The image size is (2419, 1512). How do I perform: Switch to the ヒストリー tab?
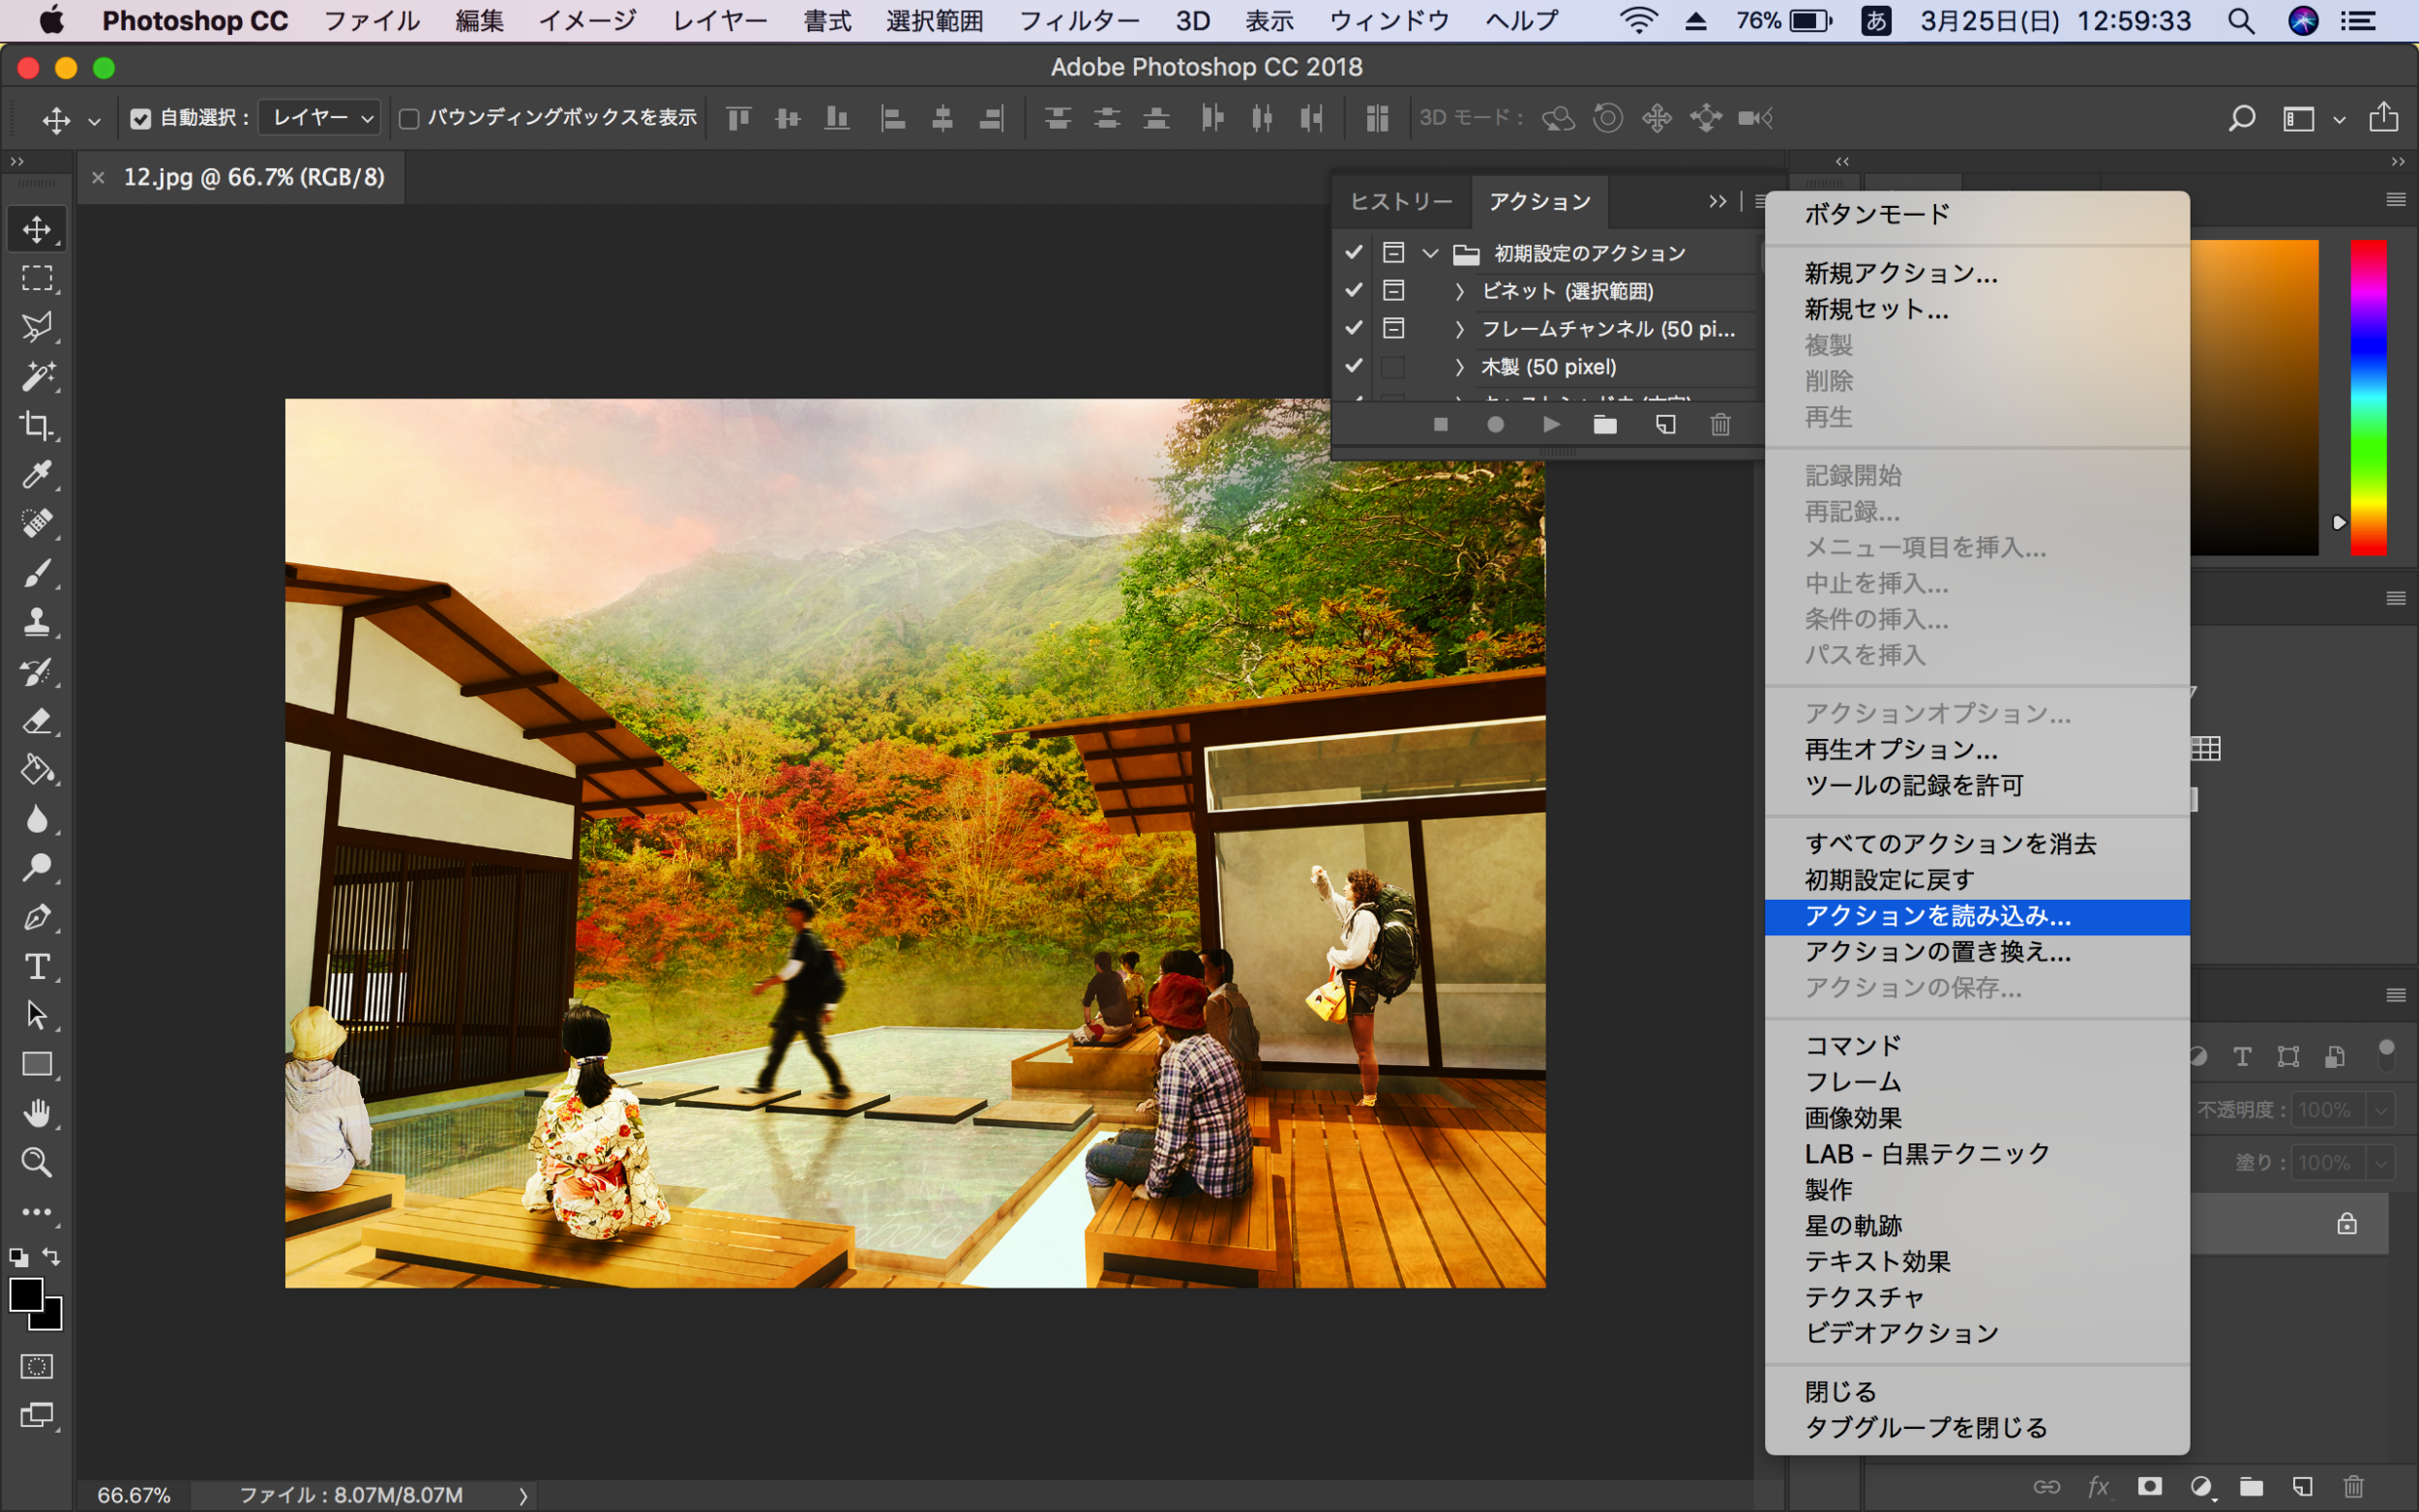click(x=1401, y=202)
